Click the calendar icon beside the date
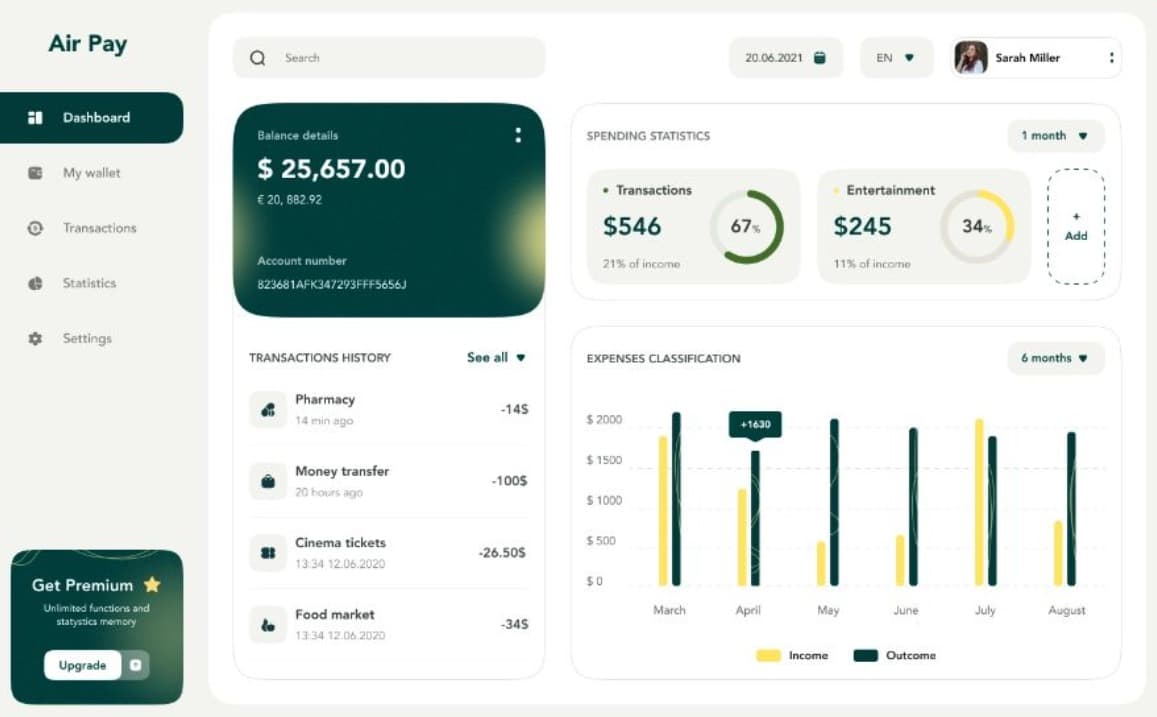This screenshot has width=1157, height=717. (820, 58)
